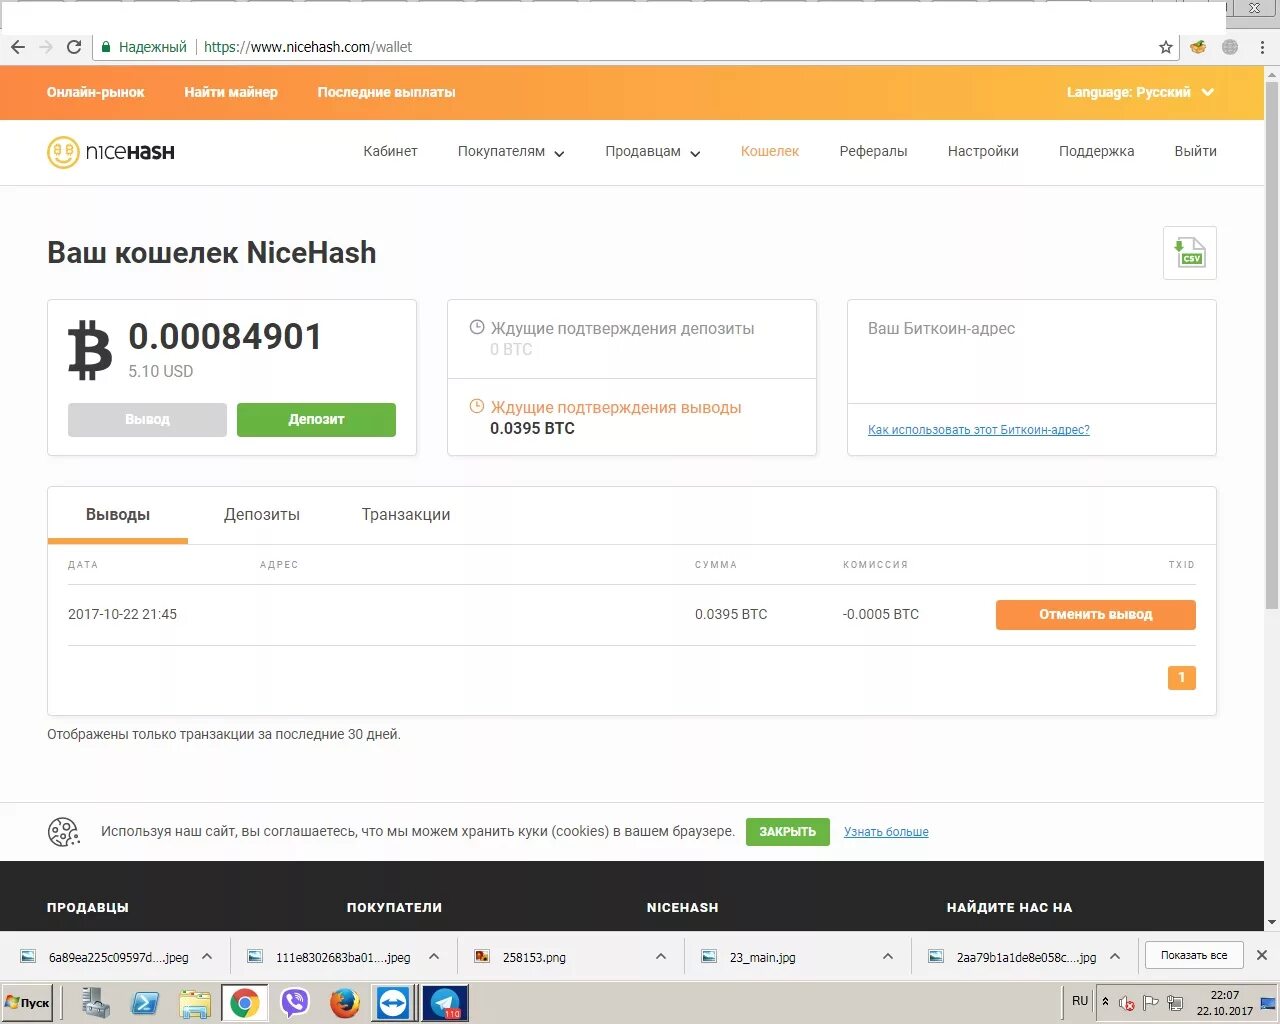Viewport: 1280px width, 1024px height.
Task: Click Как использовать этот Биткоин-адрес link
Action: coord(978,430)
